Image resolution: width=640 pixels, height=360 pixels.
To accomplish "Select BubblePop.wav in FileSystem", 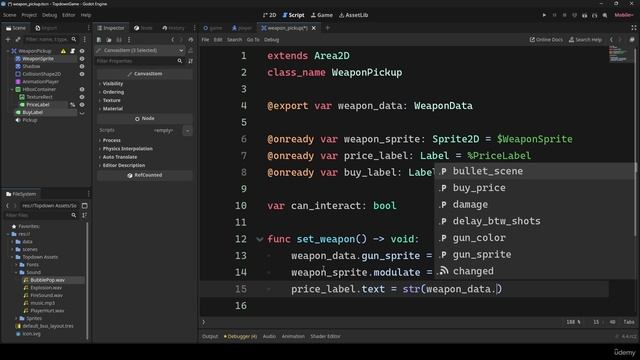I will [x=47, y=280].
